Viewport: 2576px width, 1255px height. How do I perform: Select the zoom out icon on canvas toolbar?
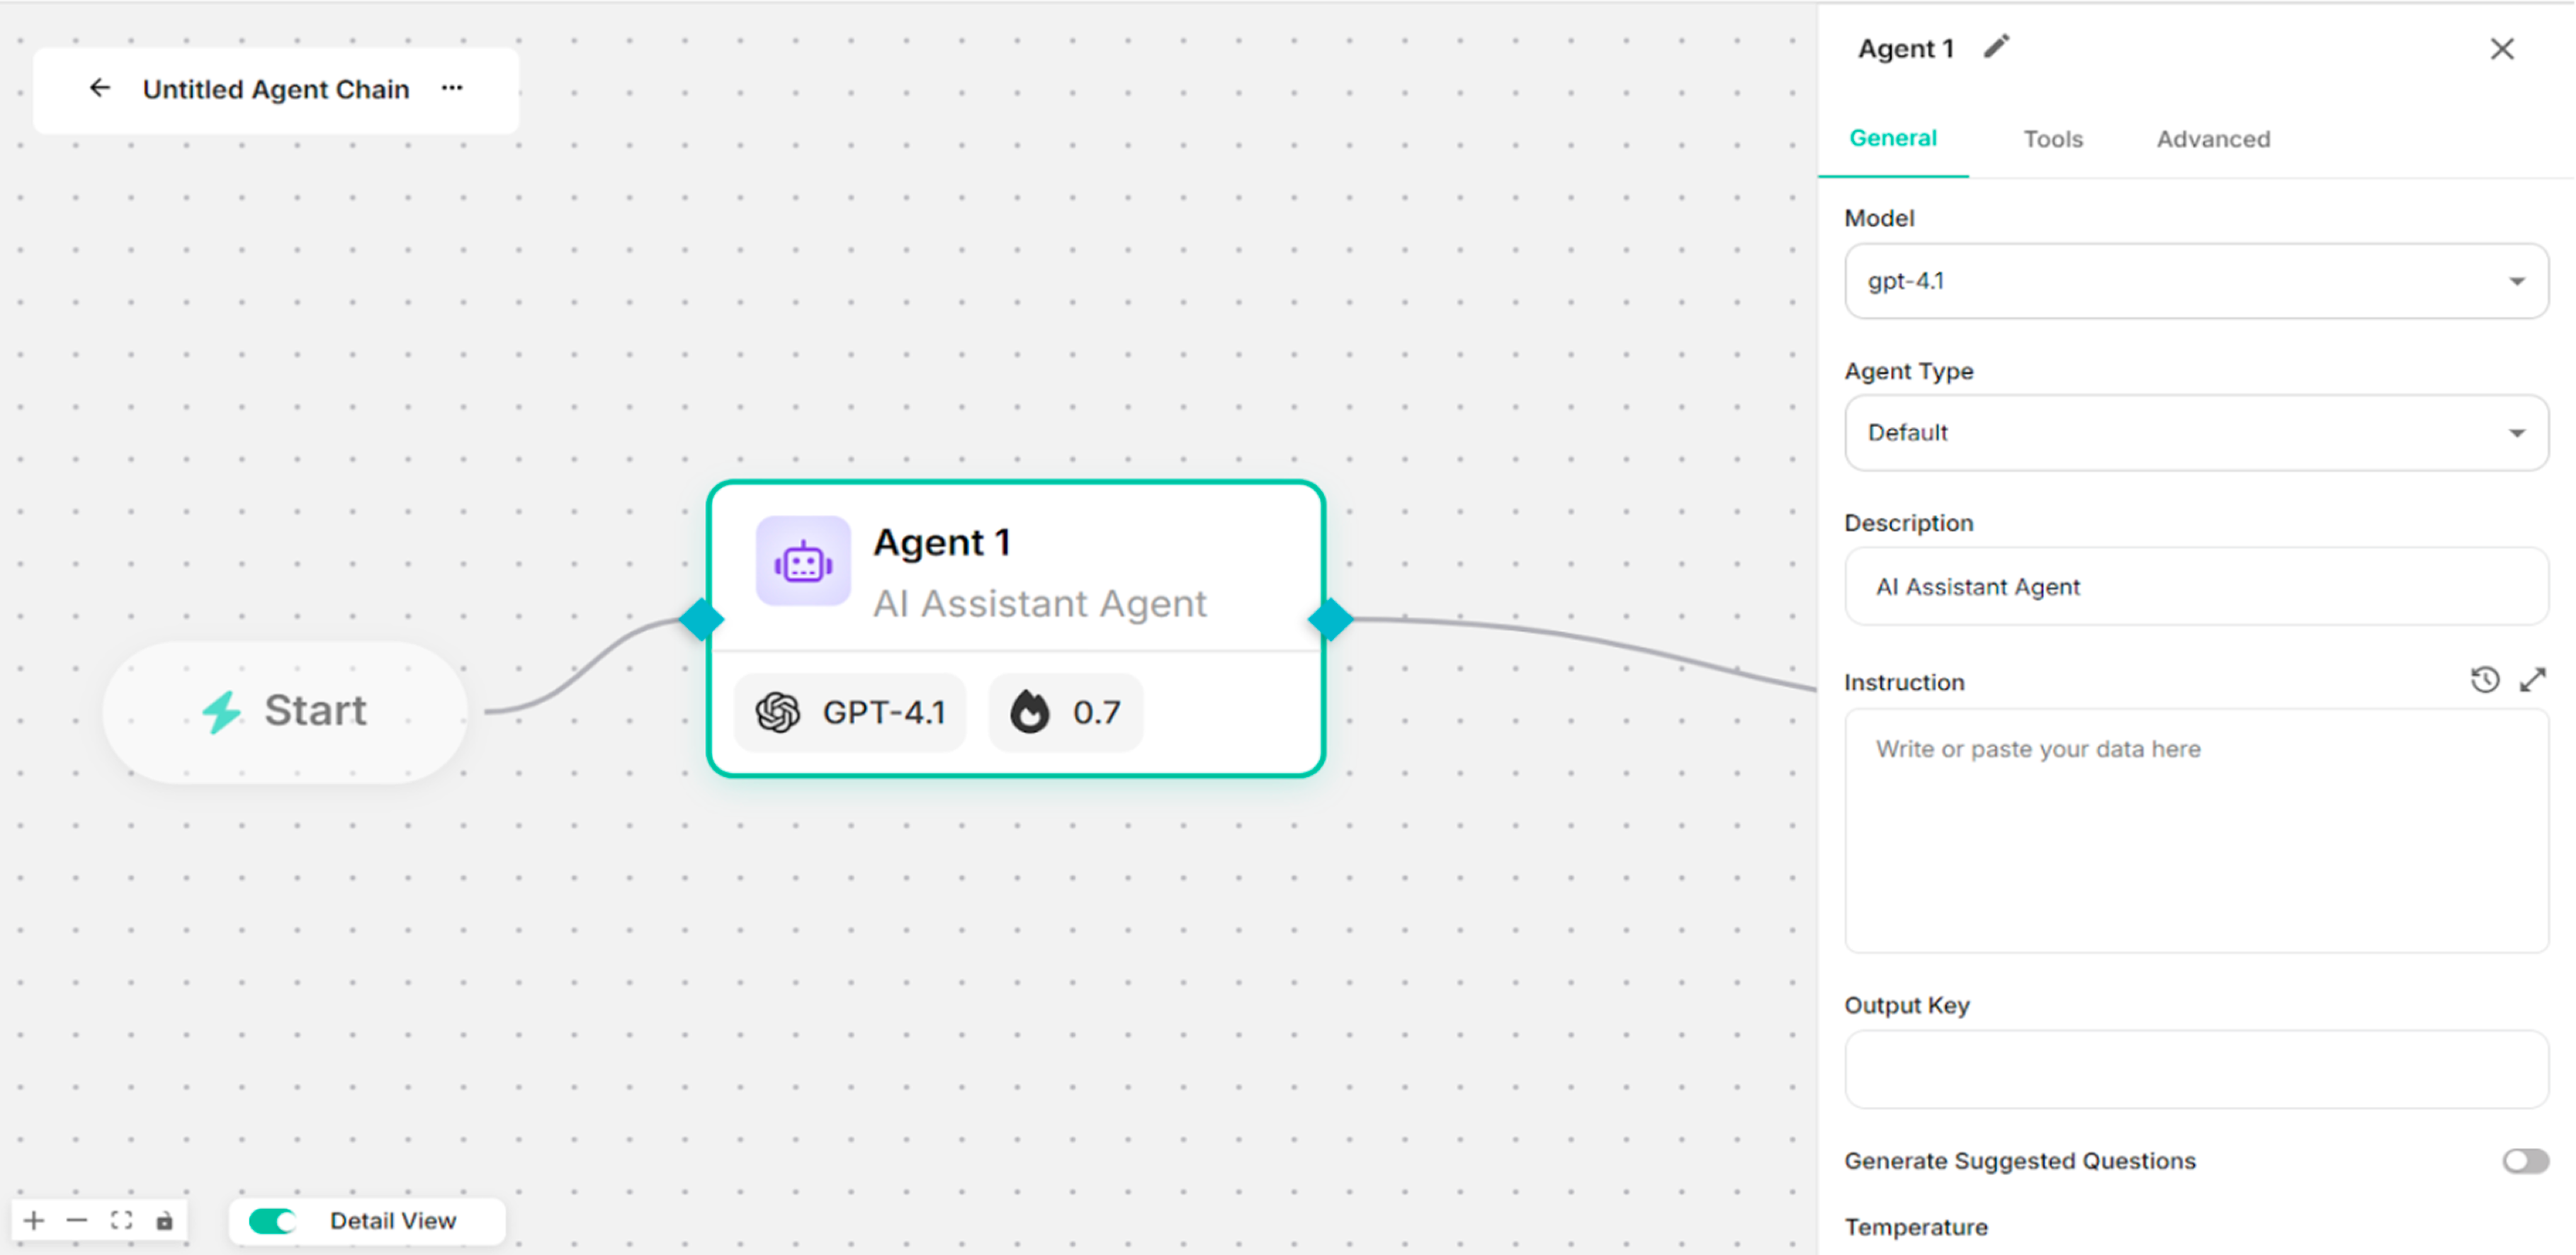78,1220
